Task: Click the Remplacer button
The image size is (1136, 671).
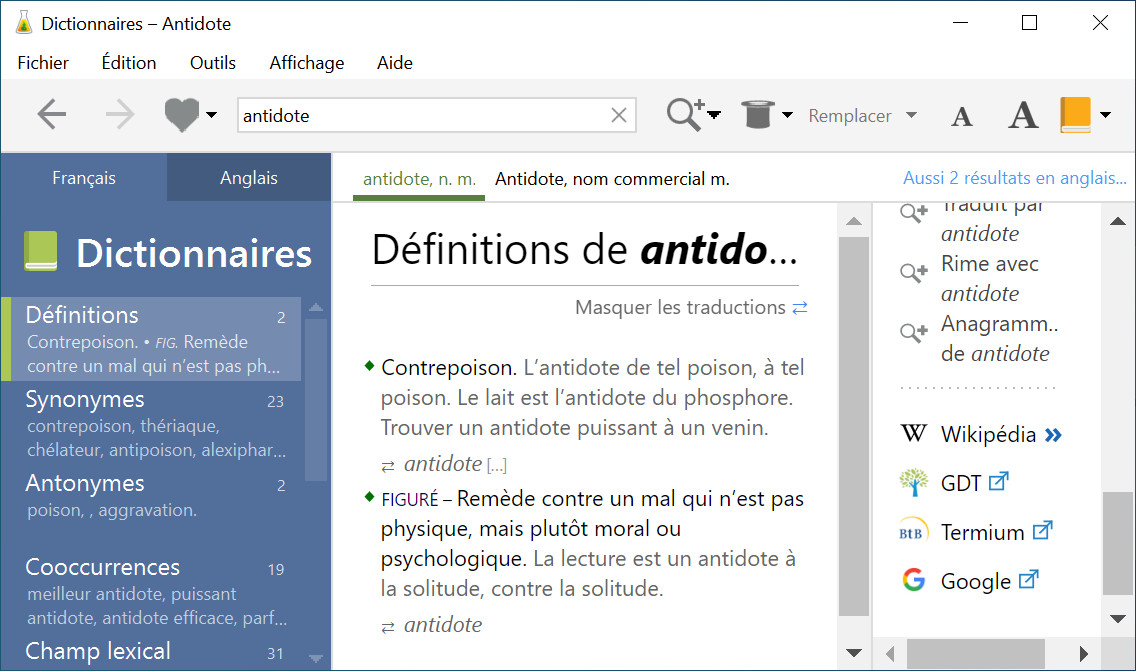Action: 850,116
